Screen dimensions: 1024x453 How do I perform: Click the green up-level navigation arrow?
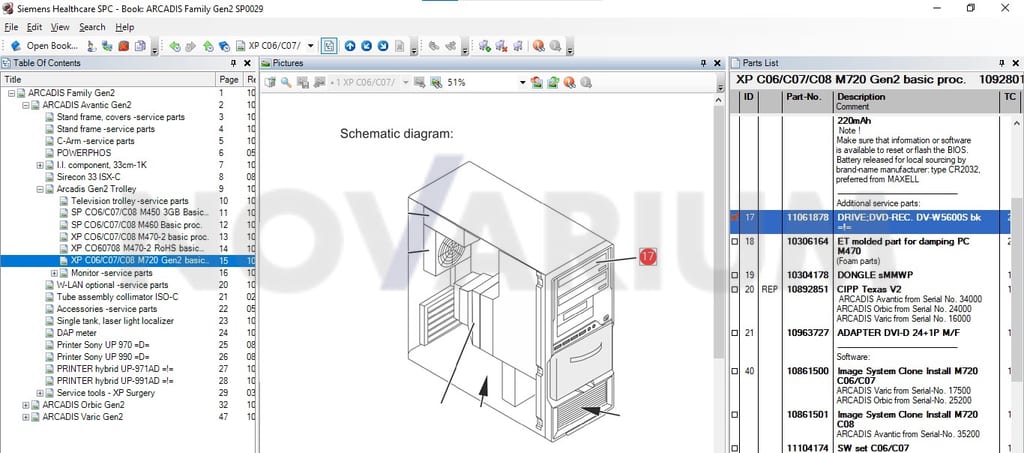(208, 46)
